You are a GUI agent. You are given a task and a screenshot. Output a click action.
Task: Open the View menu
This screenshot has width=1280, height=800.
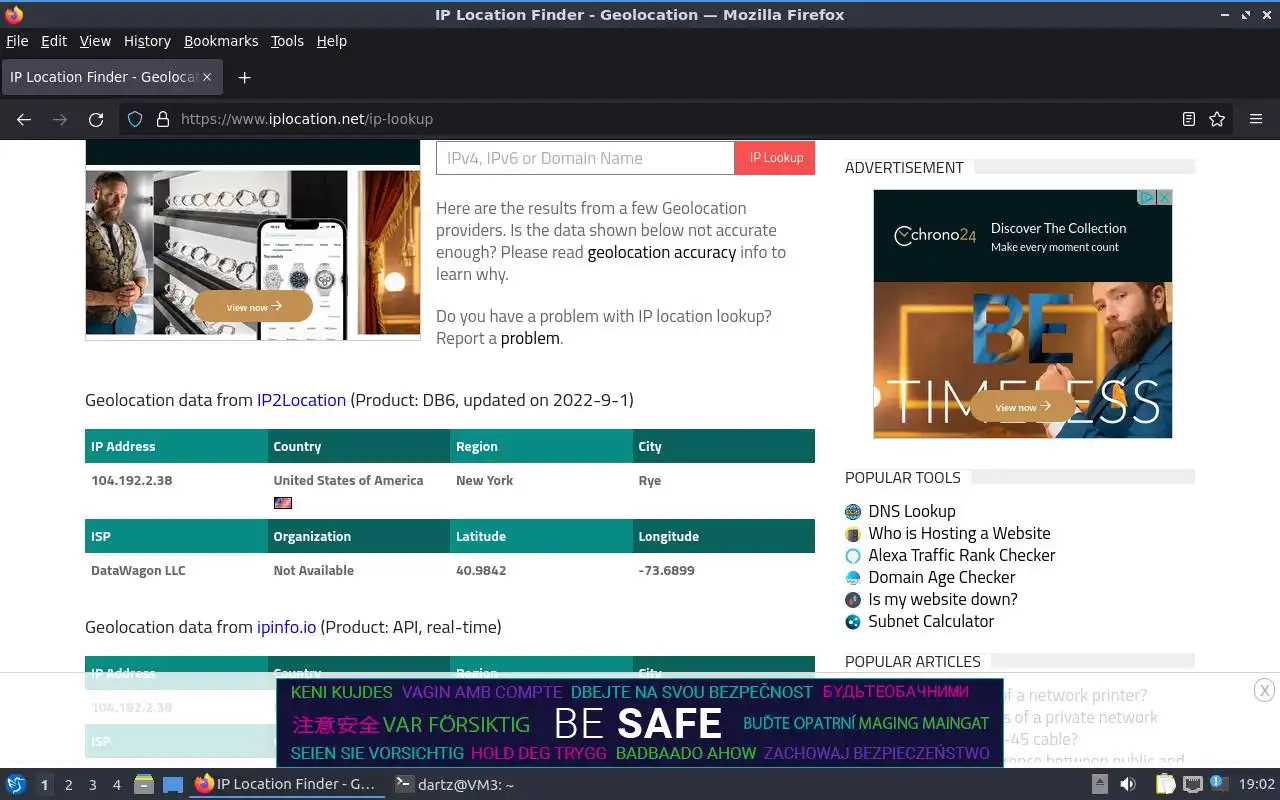[95, 41]
